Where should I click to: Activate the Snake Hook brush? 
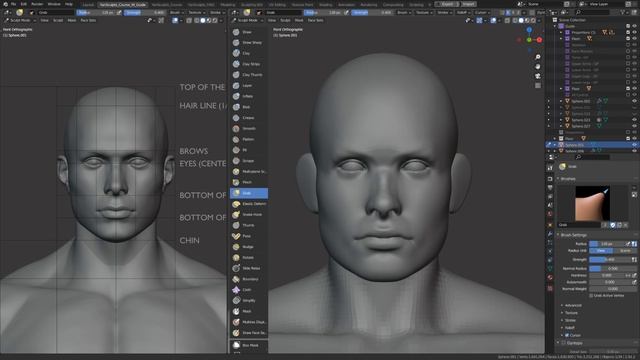coord(249,214)
